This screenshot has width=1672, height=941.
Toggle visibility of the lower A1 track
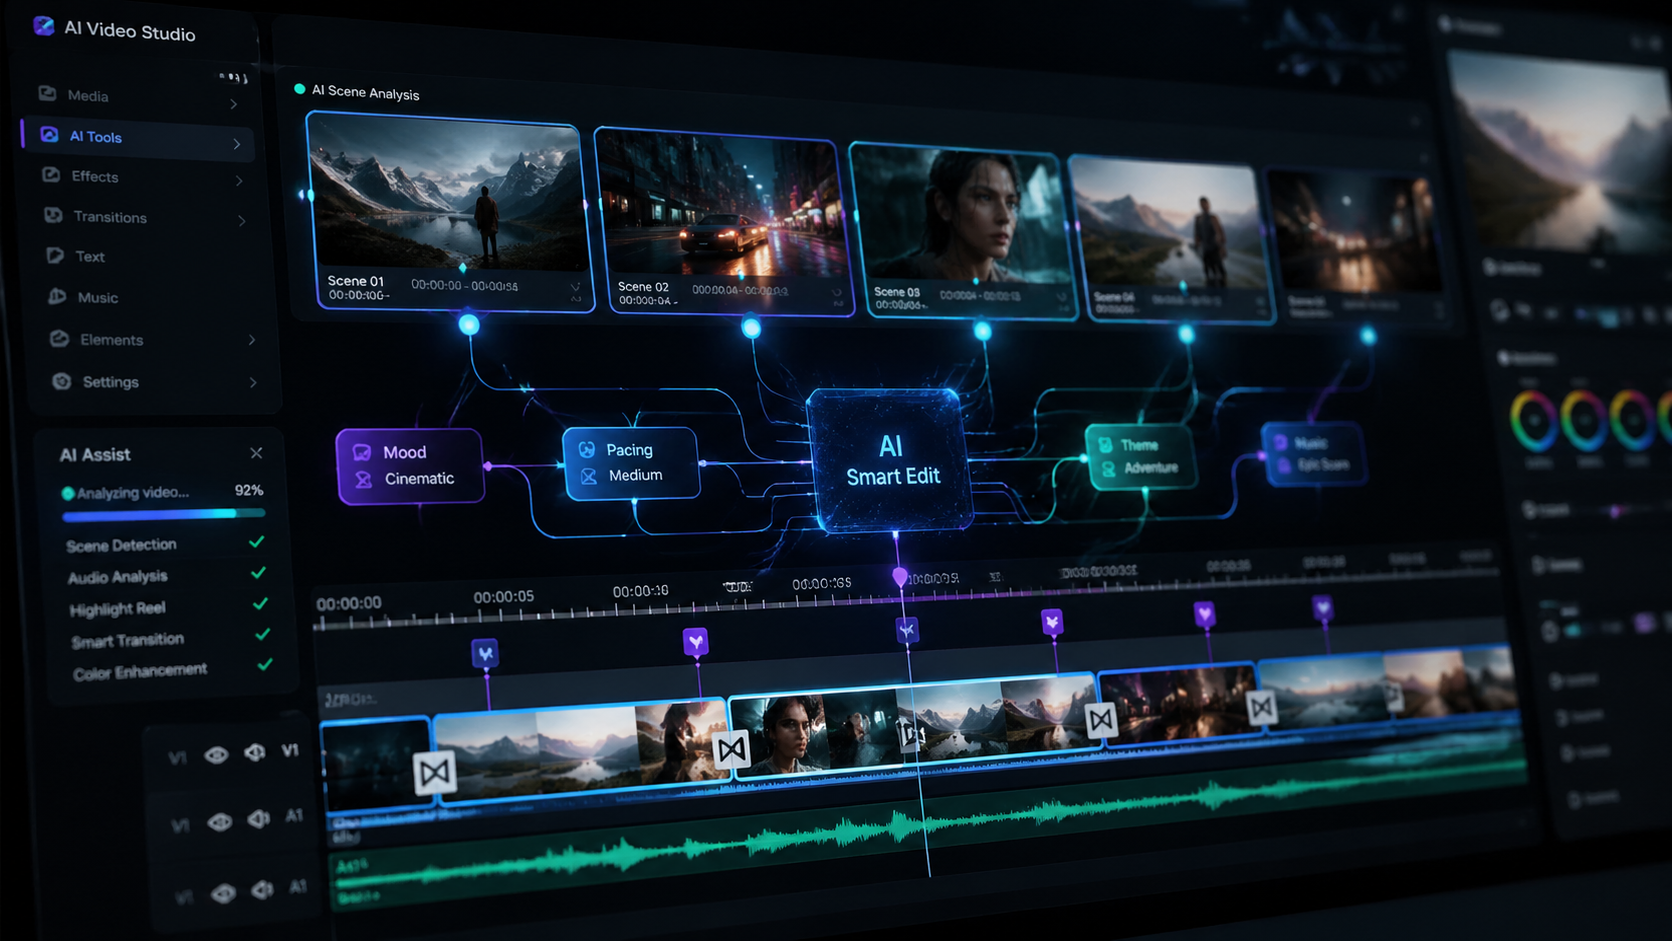(x=224, y=893)
